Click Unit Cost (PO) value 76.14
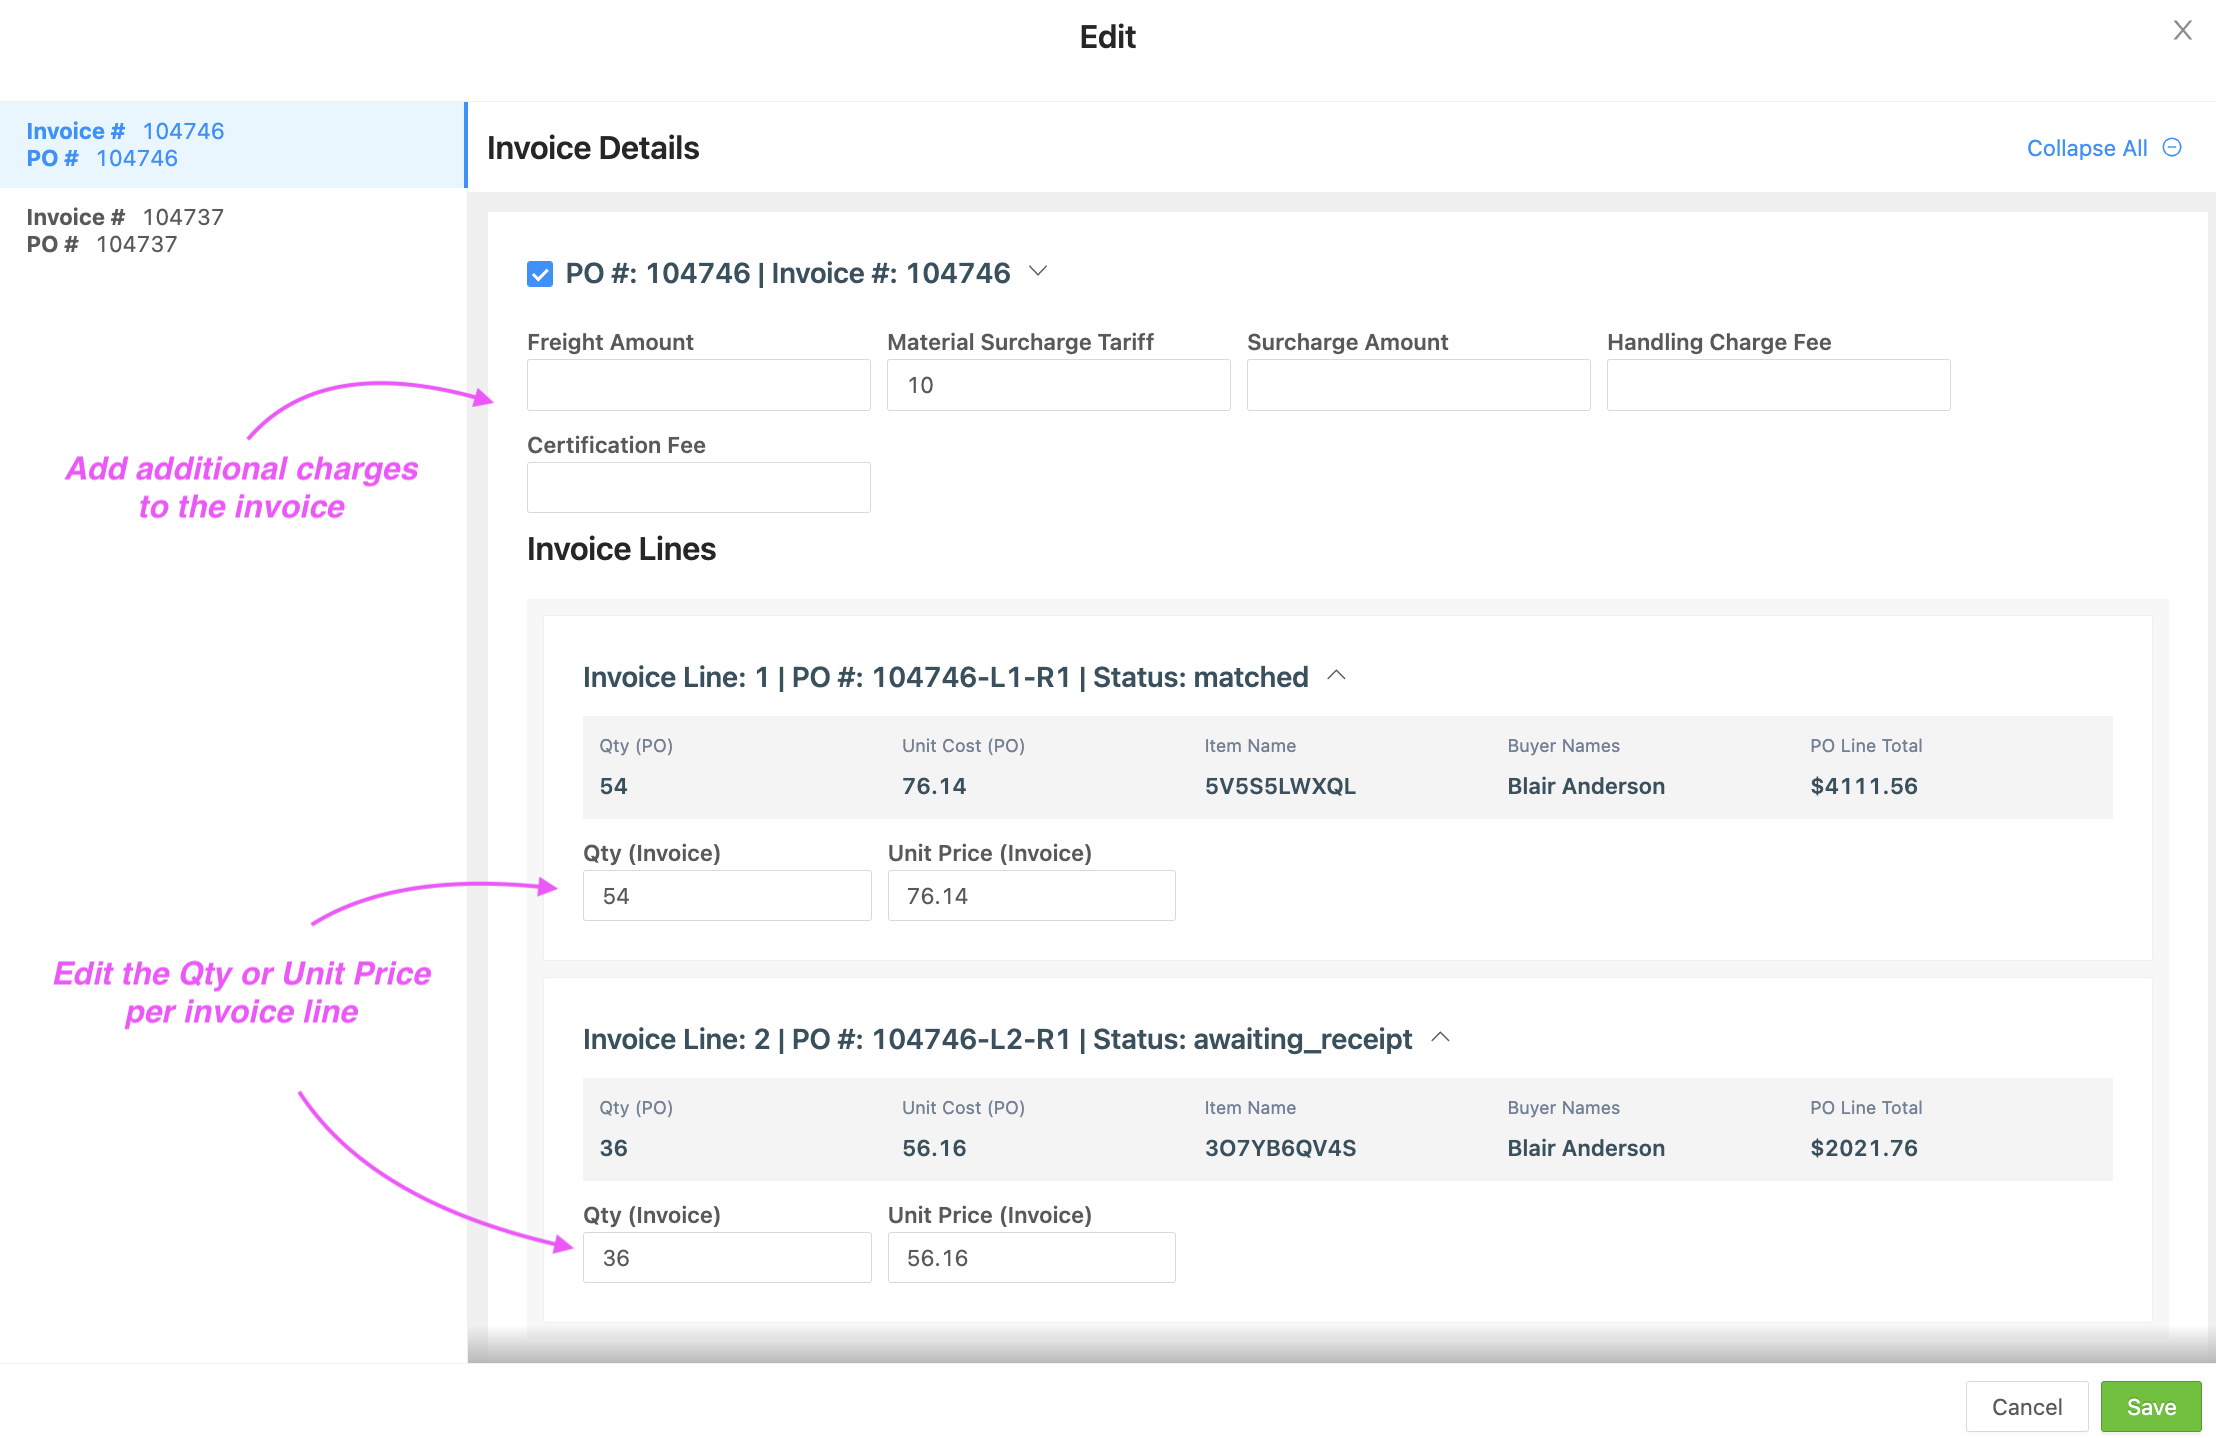This screenshot has width=2216, height=1438. [x=934, y=786]
